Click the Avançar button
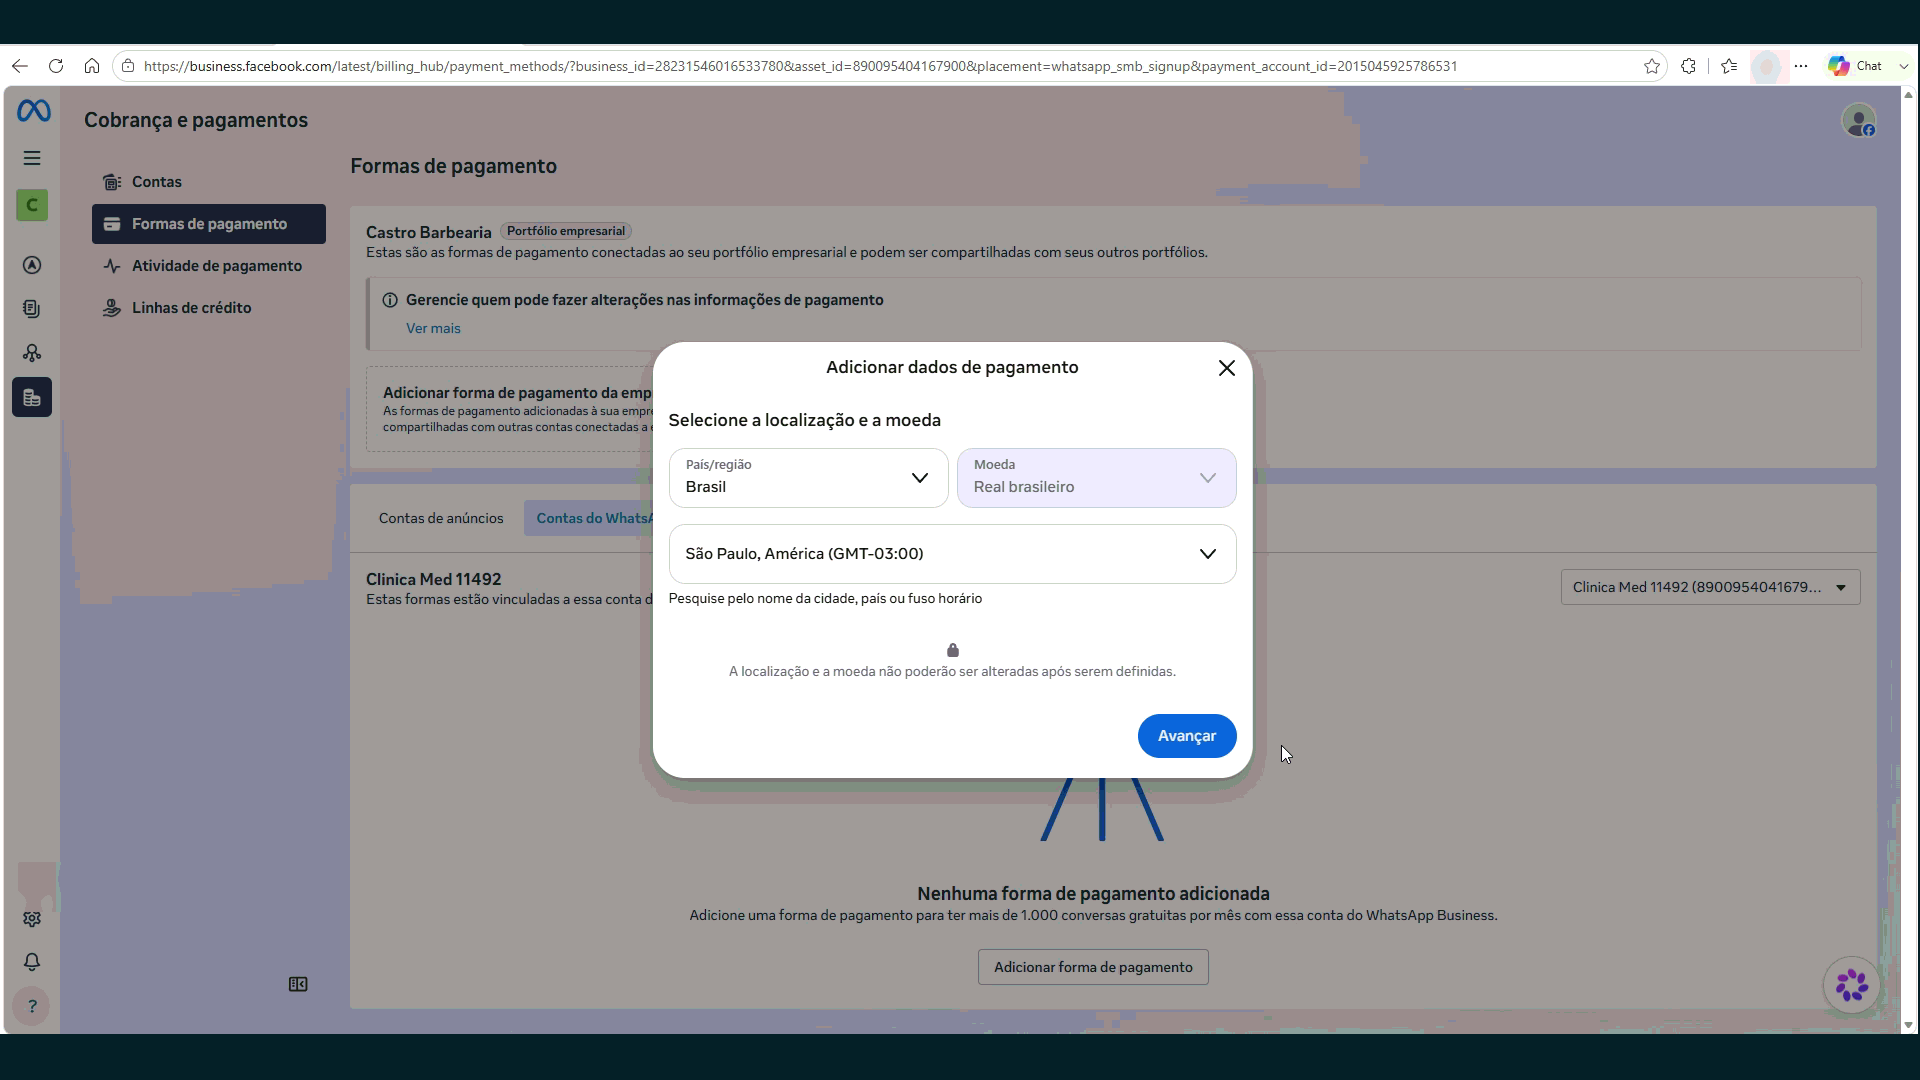 pyautogui.click(x=1187, y=736)
